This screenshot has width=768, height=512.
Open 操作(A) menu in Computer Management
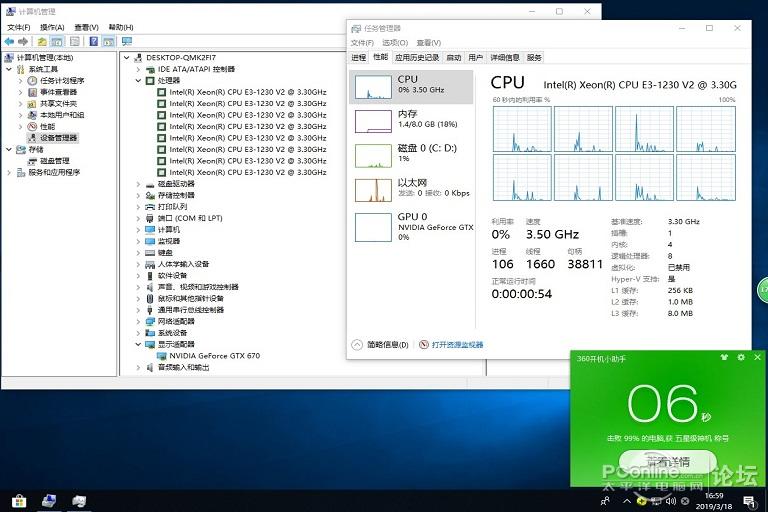[52, 27]
